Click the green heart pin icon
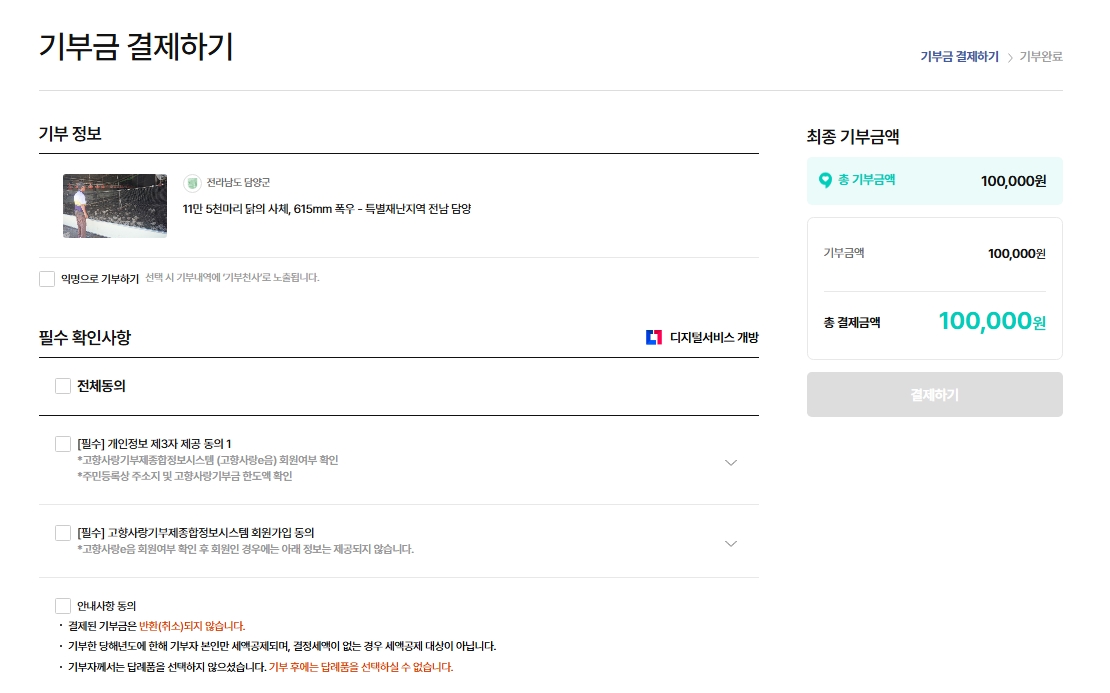 click(x=825, y=180)
